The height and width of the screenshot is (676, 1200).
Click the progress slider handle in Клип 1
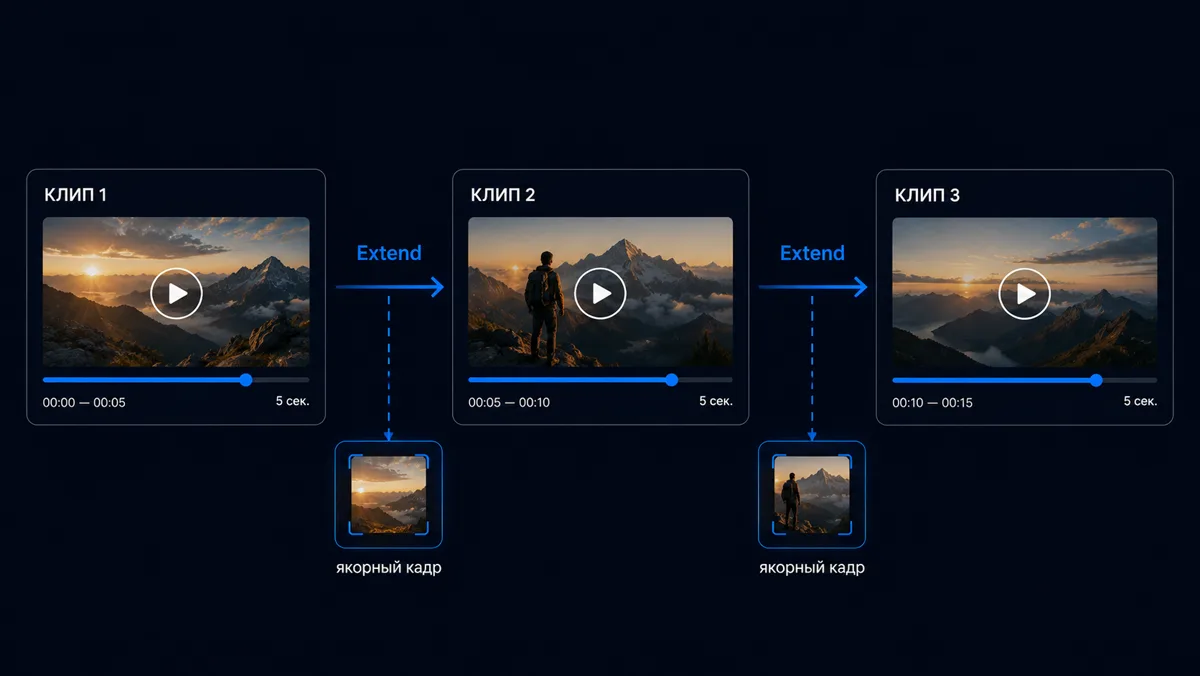click(246, 380)
